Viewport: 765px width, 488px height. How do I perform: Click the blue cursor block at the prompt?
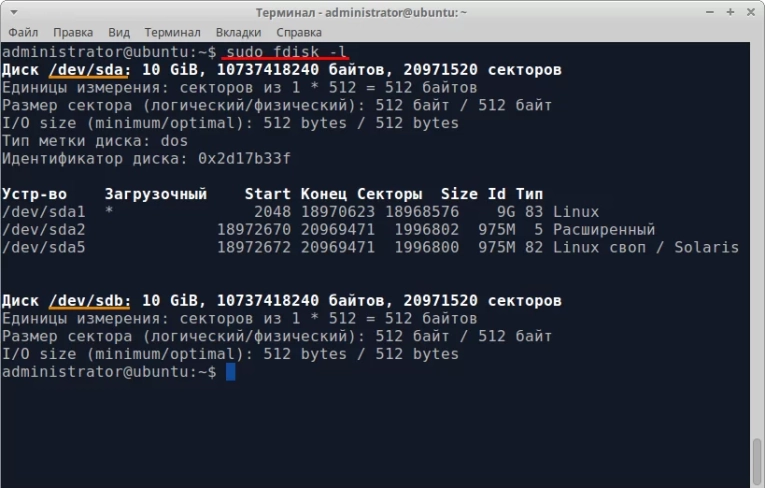pos(230,372)
